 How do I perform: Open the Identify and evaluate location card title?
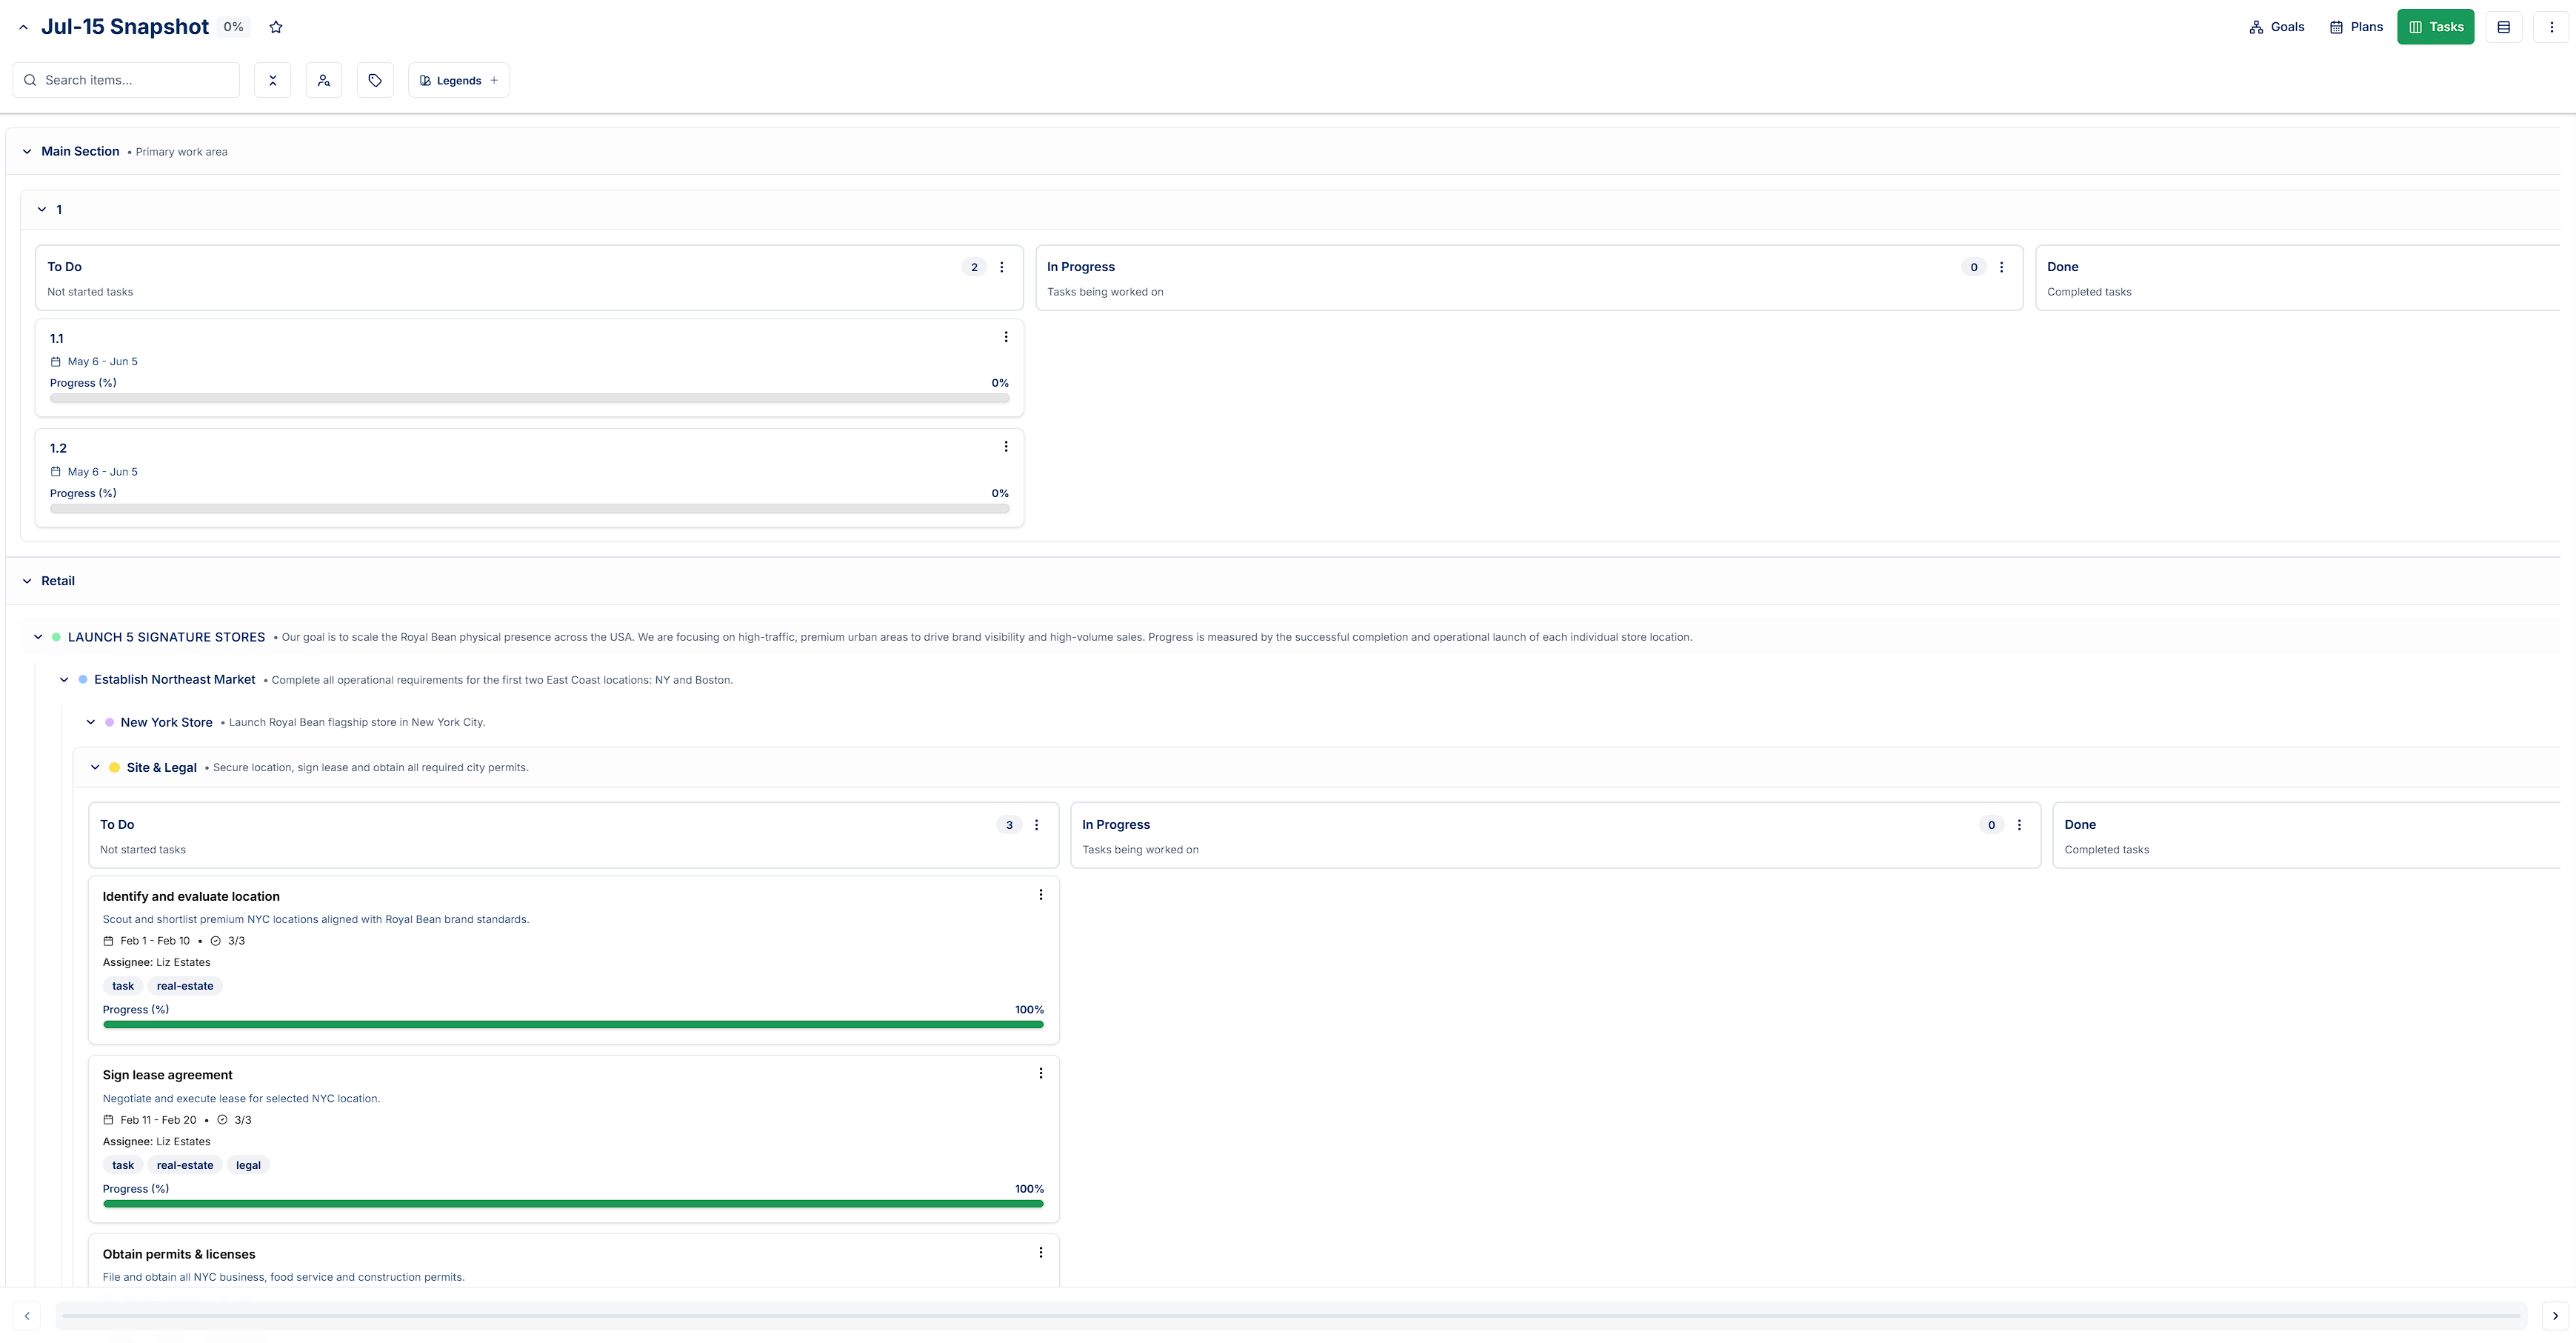pyautogui.click(x=191, y=896)
